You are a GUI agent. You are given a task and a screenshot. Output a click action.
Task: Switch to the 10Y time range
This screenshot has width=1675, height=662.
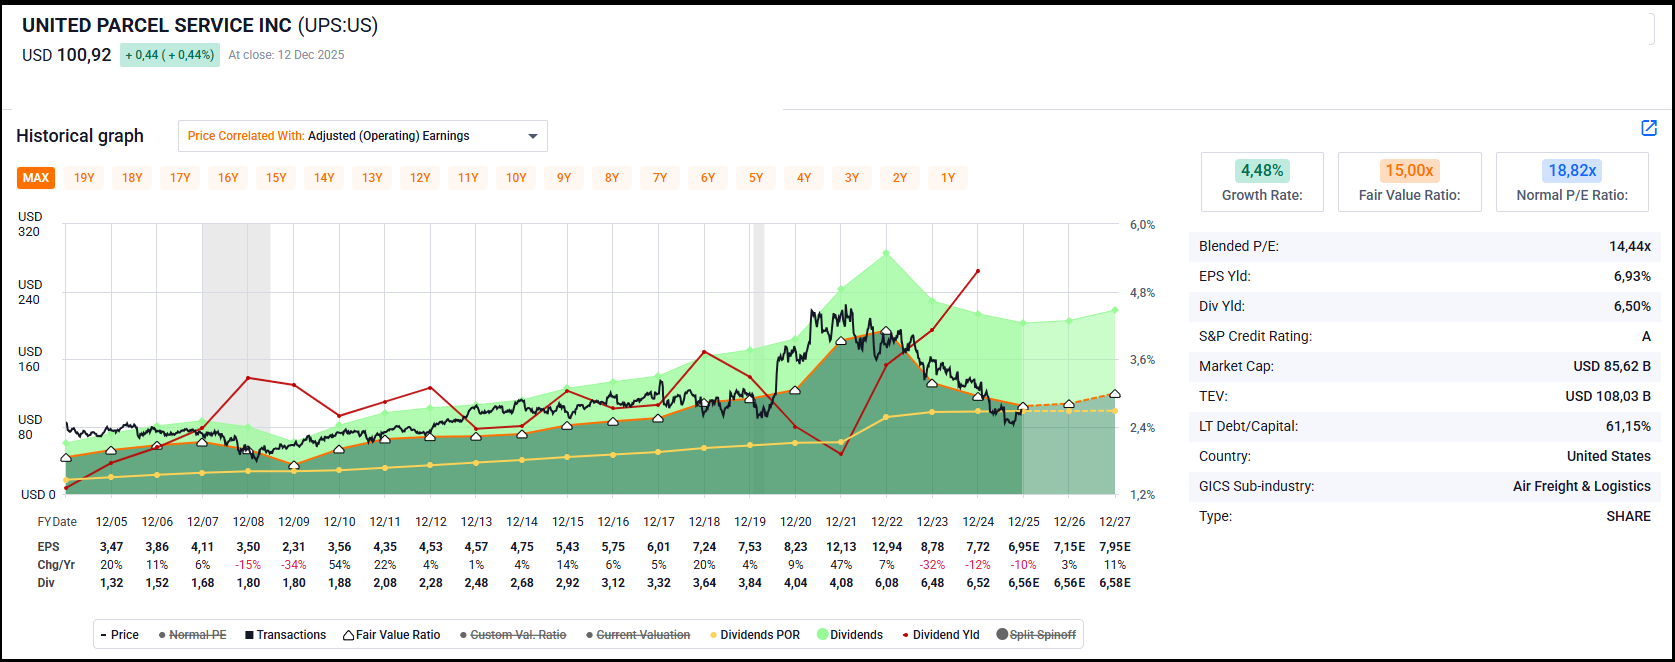pyautogui.click(x=516, y=178)
